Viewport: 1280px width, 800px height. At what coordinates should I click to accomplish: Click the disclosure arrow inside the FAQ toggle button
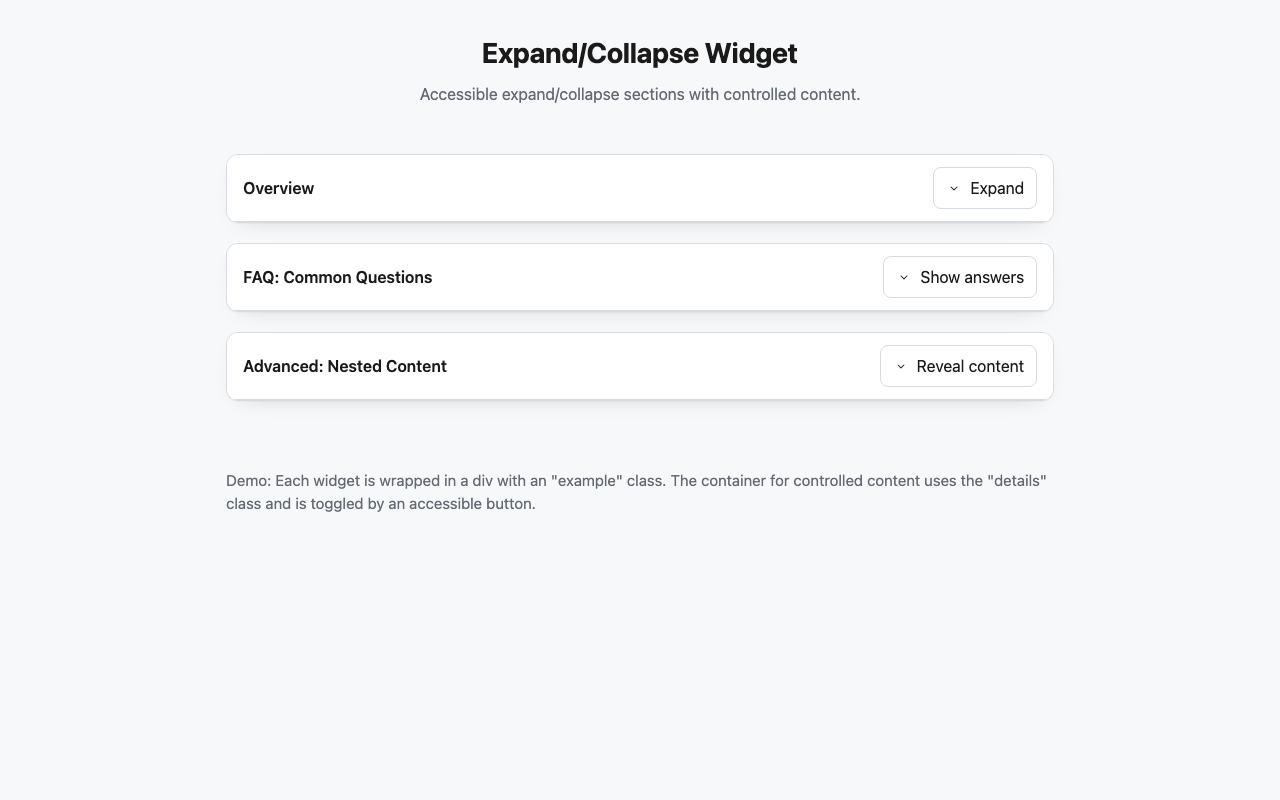(x=903, y=277)
